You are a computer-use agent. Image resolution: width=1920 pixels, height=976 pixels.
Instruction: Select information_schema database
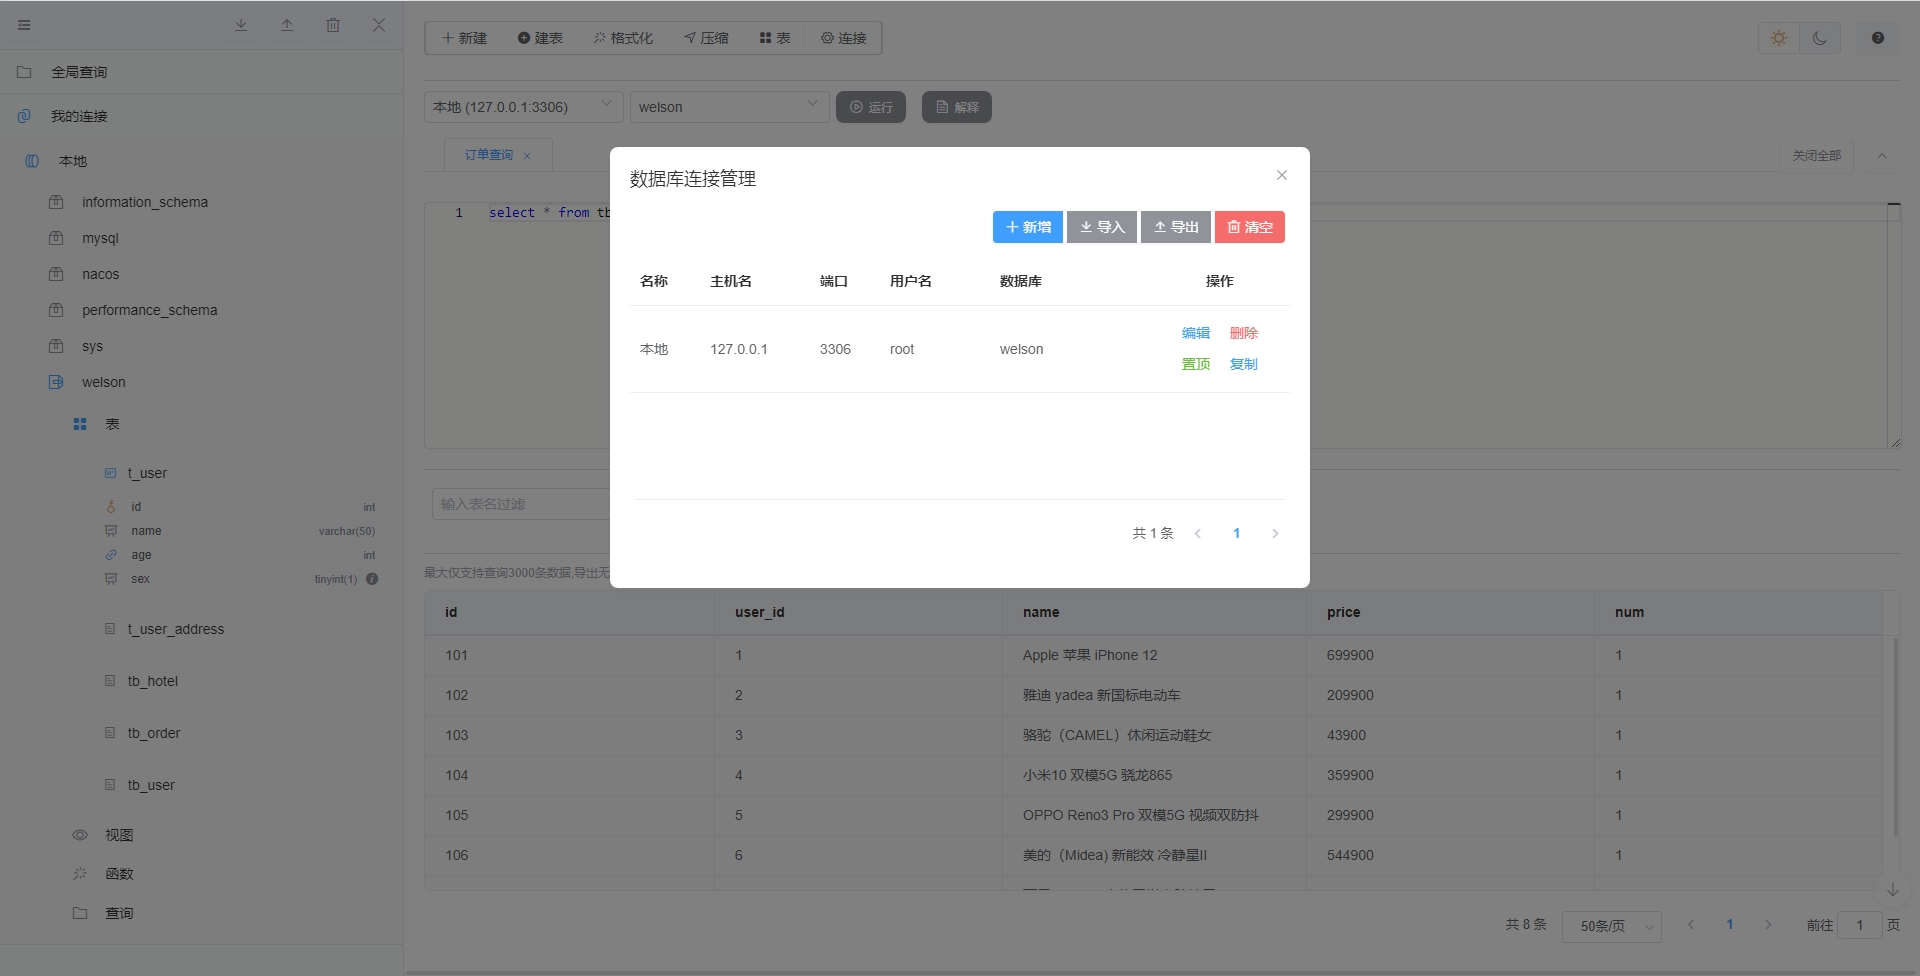tap(145, 202)
